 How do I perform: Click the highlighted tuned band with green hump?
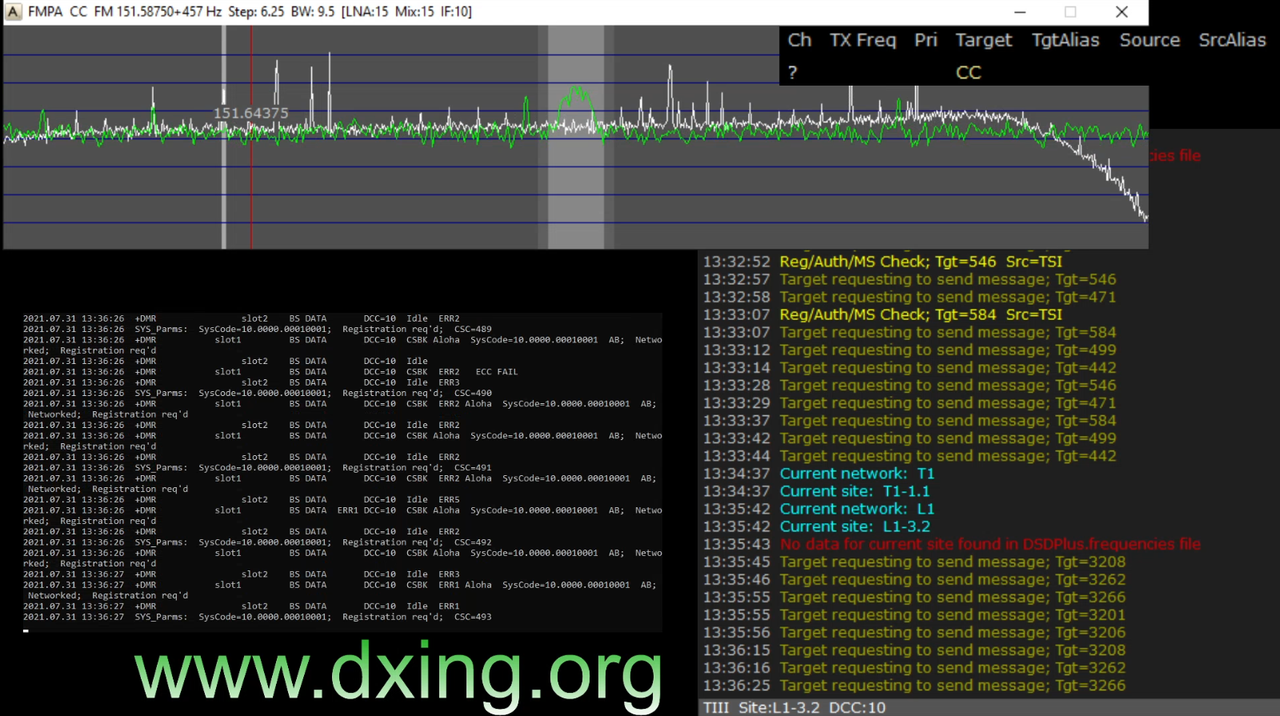(x=576, y=138)
